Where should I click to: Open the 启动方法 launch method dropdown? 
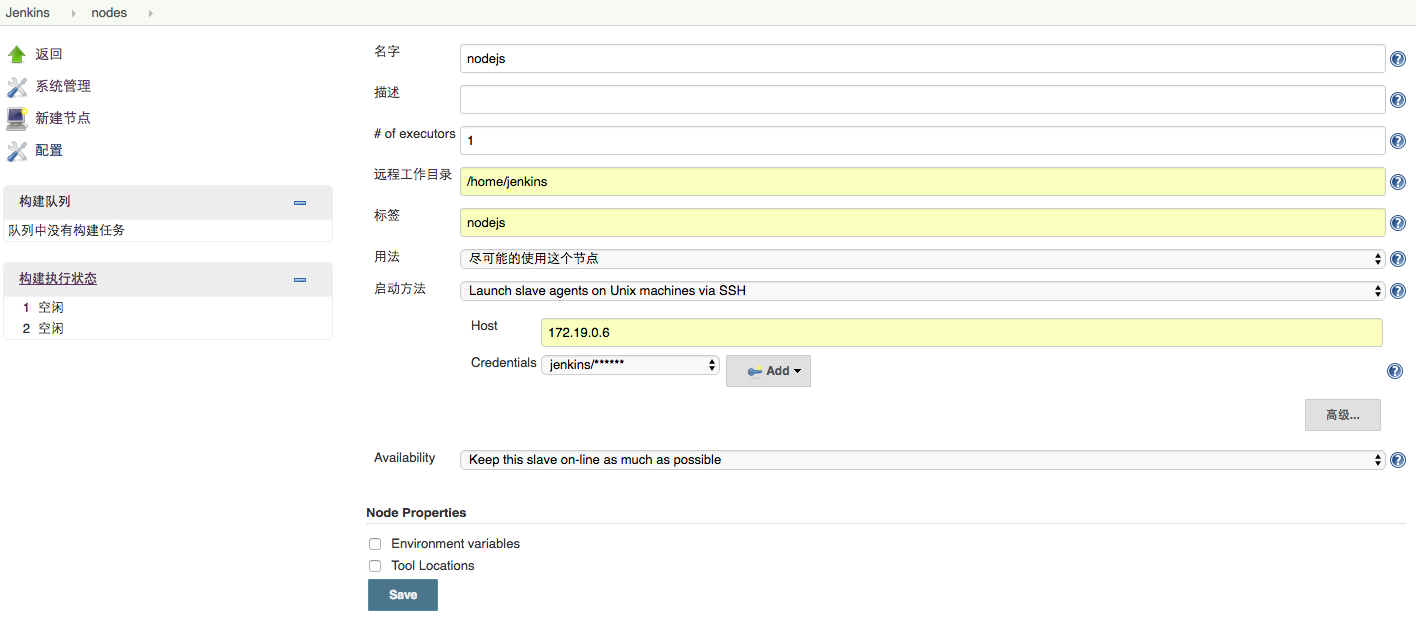pos(922,291)
